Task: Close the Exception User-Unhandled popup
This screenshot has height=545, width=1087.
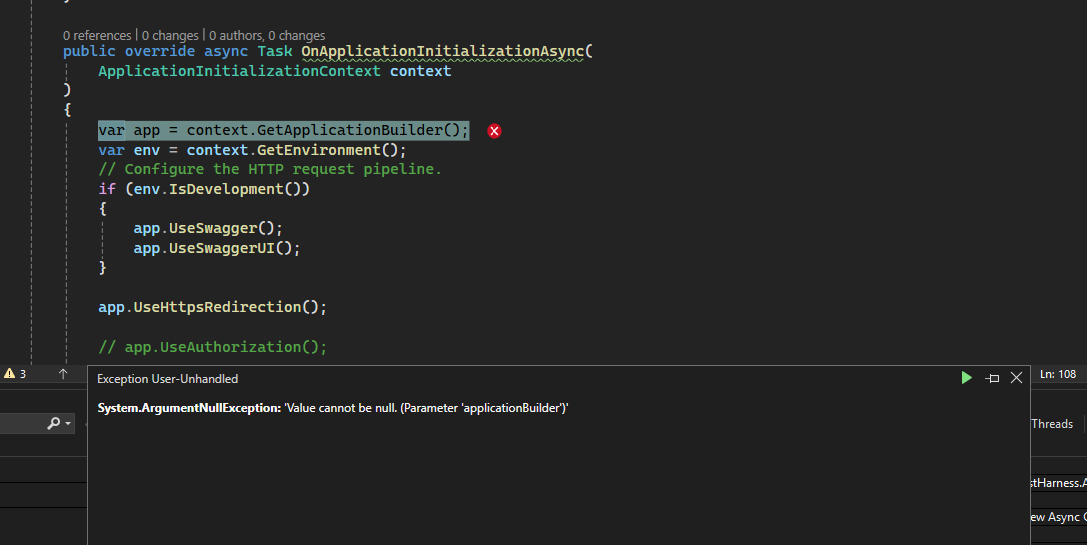Action: click(1016, 378)
